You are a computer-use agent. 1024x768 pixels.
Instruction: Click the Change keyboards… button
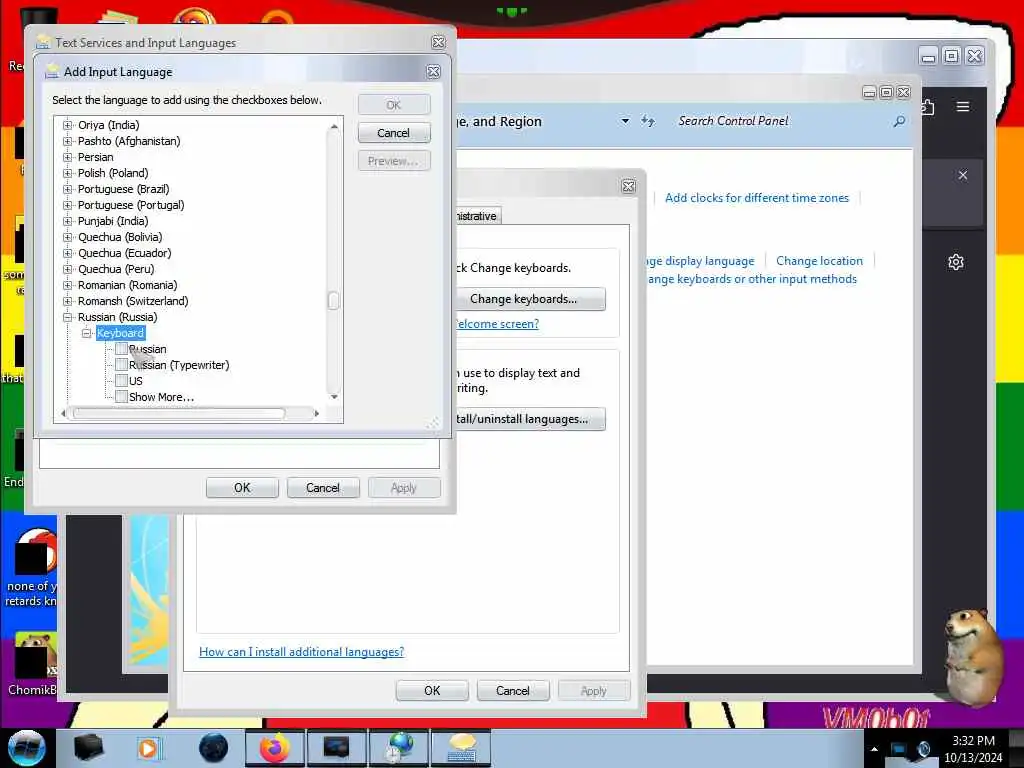tap(530, 299)
